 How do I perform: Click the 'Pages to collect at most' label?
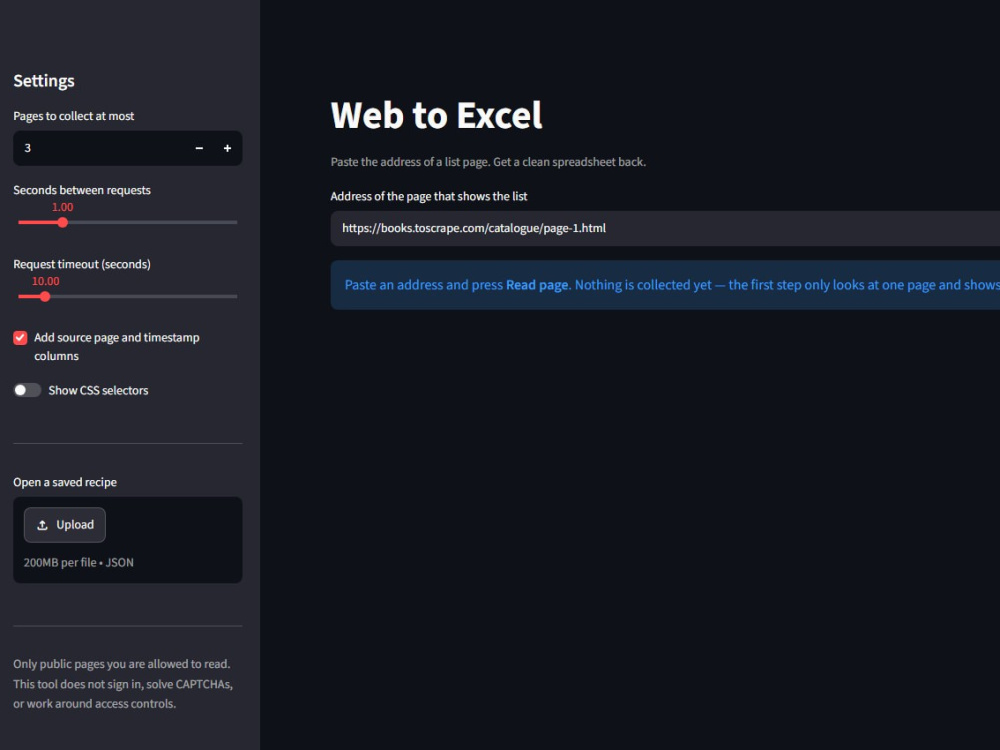point(74,116)
